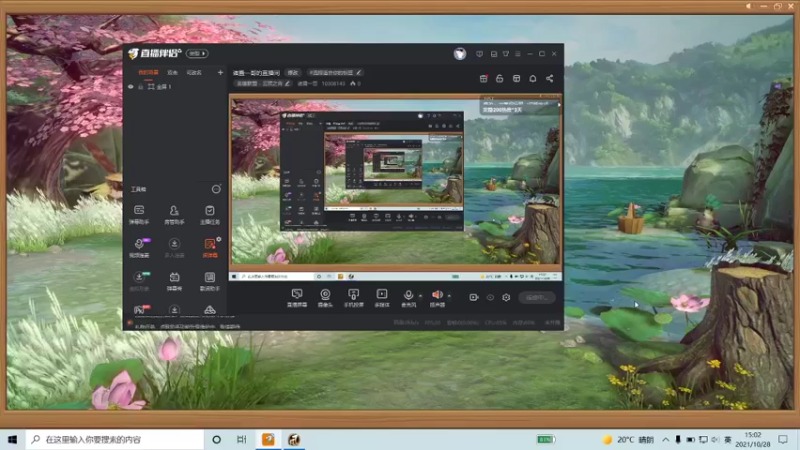Expand microphone options arrow
Screen dimensions: 800x450
click(420, 295)
